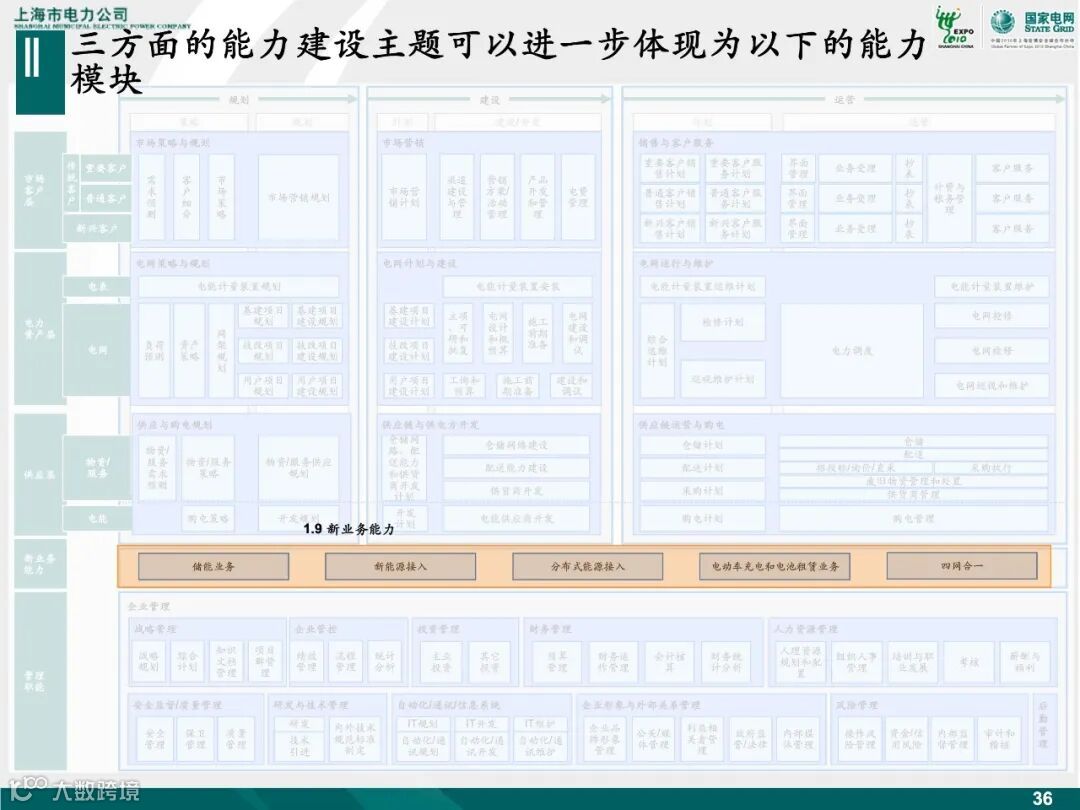Click the 配送能力建设 box

point(516,468)
